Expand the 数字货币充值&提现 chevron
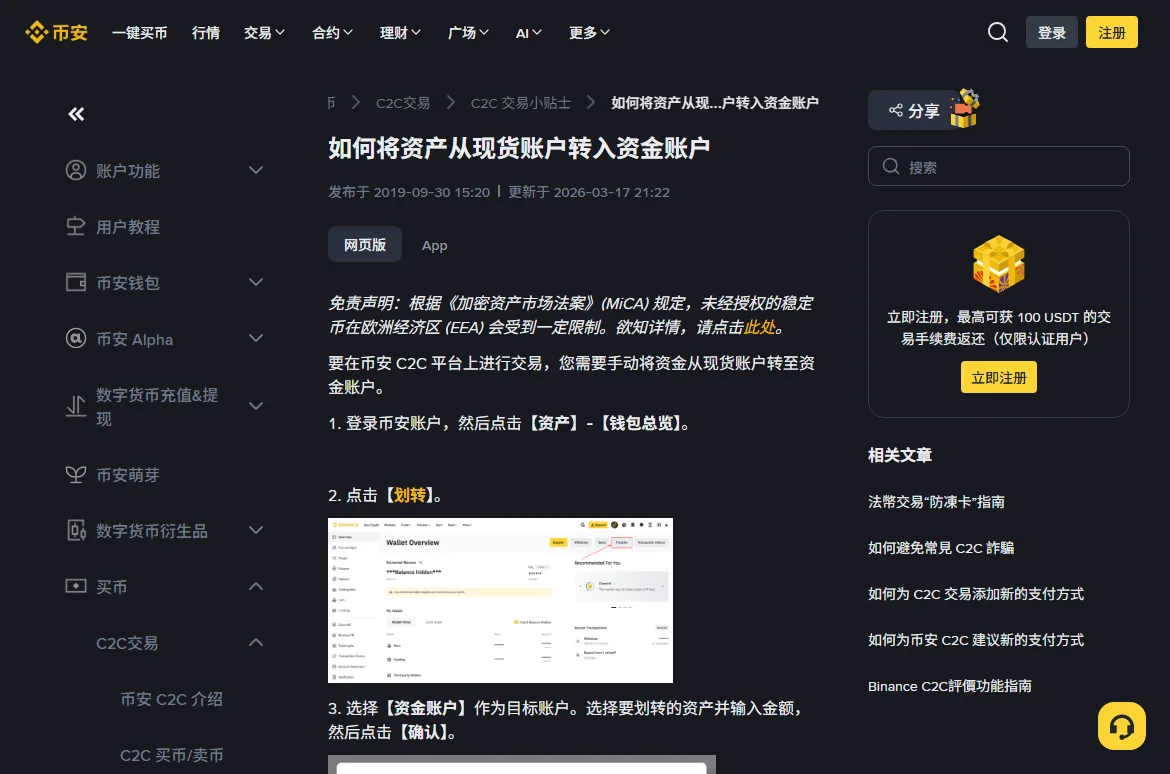 pos(256,406)
